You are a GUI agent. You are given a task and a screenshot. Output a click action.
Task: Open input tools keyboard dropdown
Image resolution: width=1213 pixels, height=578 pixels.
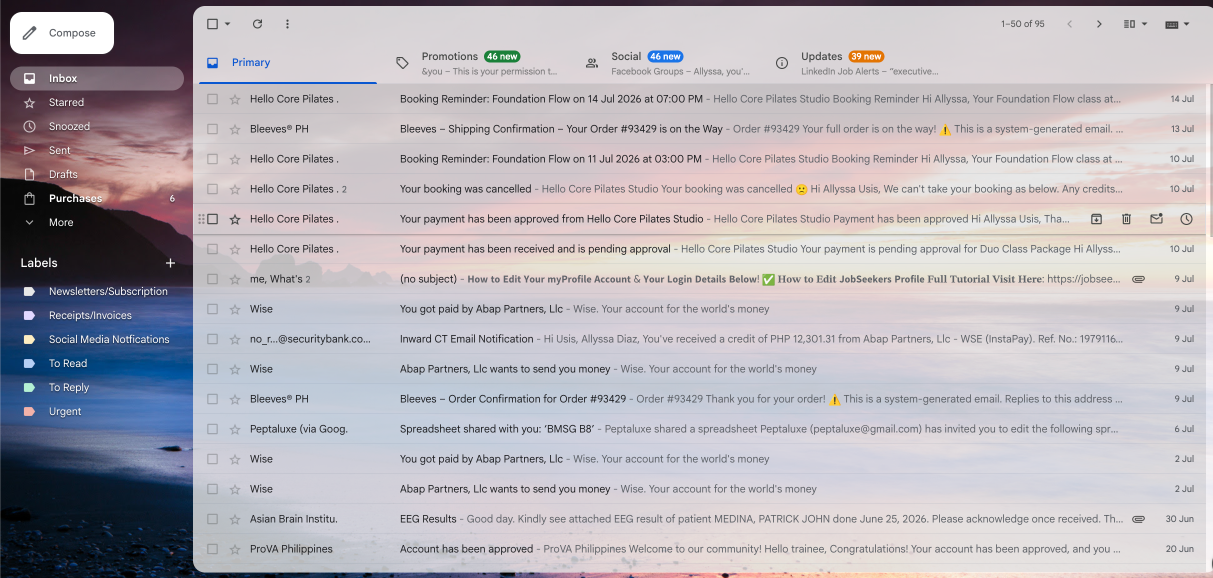1177,24
